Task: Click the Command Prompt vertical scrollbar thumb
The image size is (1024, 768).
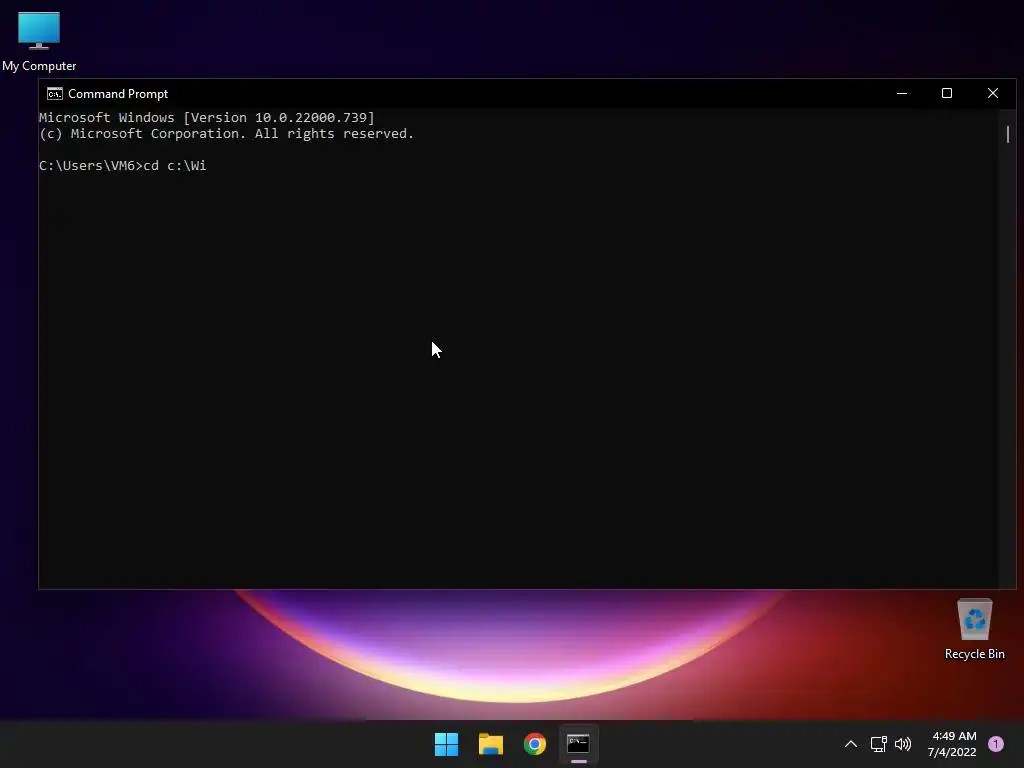Action: (1008, 135)
